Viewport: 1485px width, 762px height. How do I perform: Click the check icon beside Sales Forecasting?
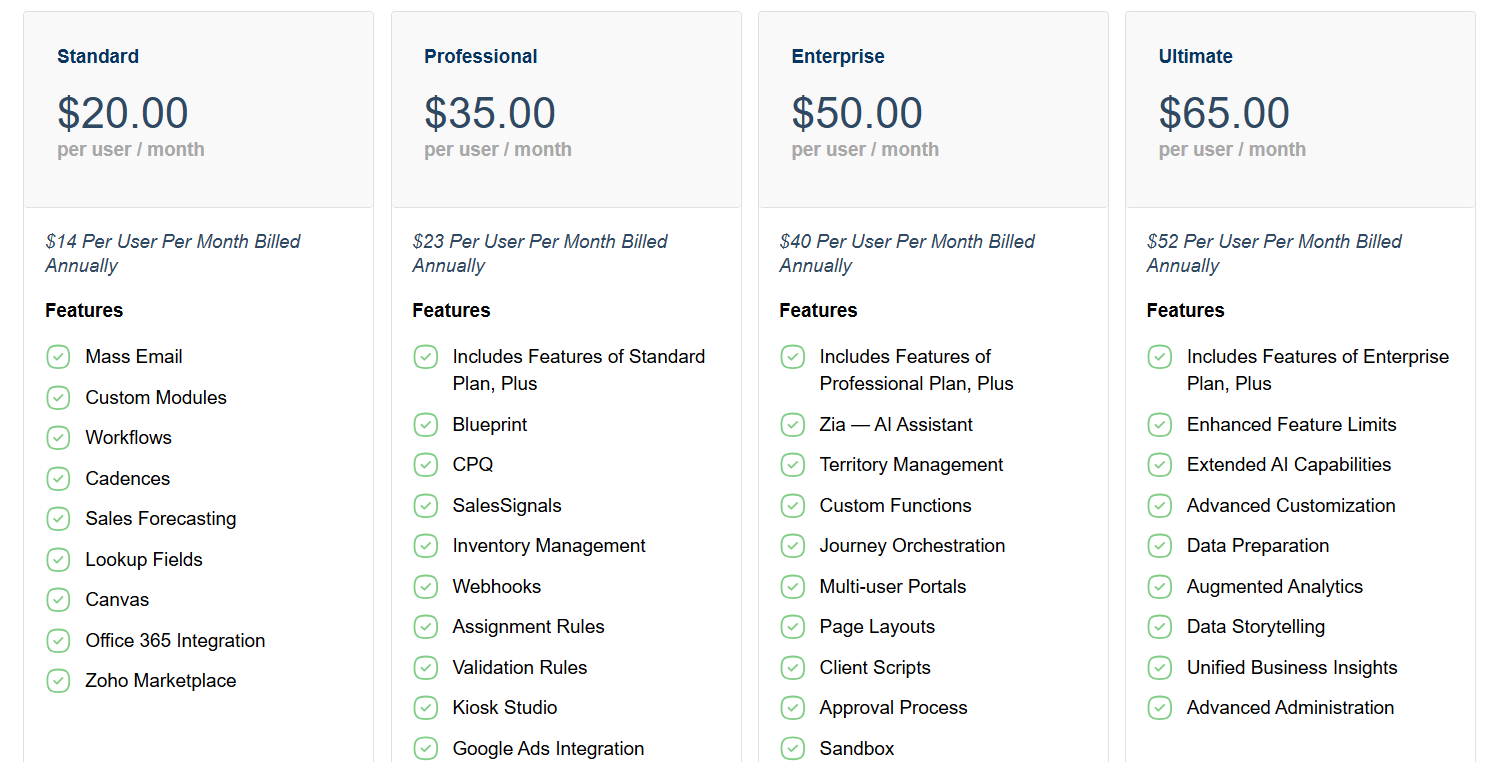tap(58, 519)
